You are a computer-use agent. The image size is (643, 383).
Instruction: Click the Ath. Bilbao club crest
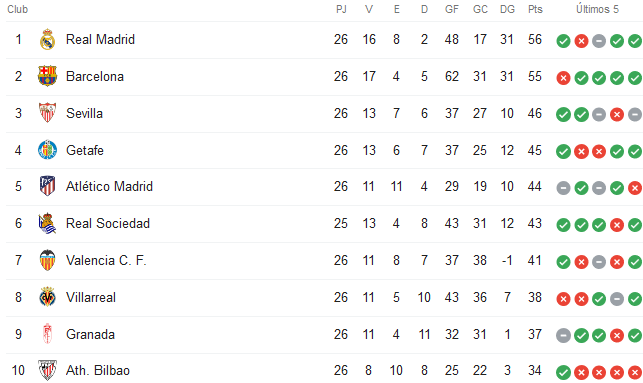(47, 370)
